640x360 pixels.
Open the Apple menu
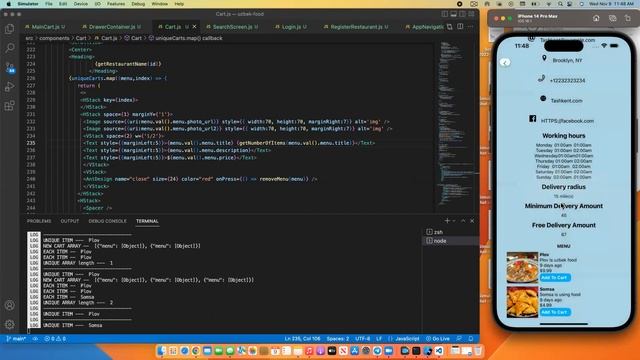click(x=9, y=4)
